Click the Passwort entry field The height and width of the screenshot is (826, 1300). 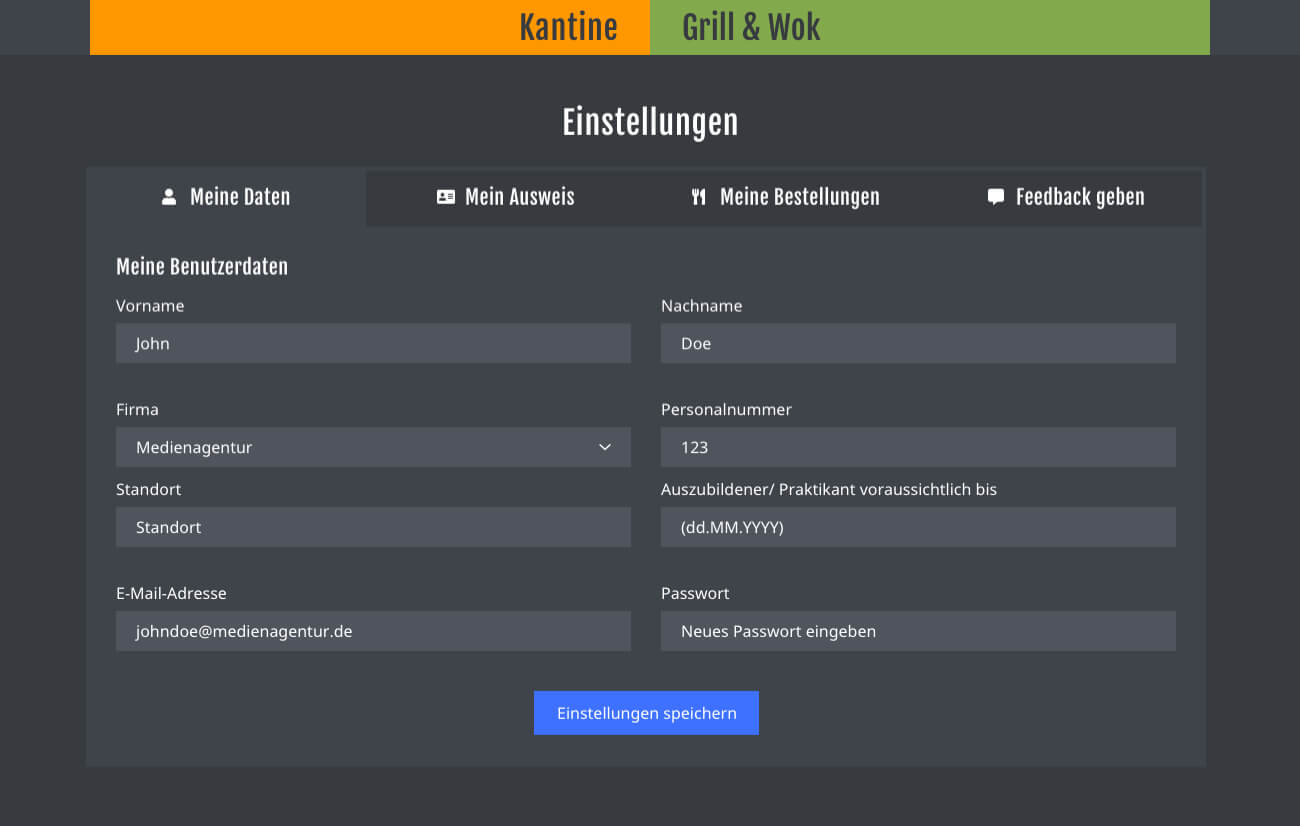pyautogui.click(x=918, y=631)
